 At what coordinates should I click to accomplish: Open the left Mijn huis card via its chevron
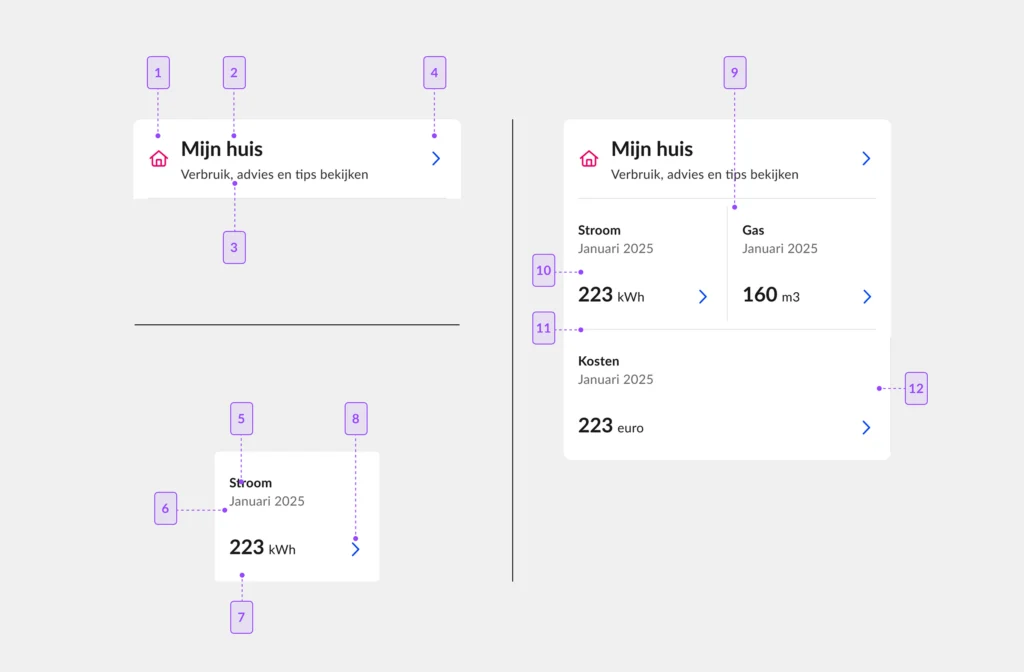coord(436,159)
